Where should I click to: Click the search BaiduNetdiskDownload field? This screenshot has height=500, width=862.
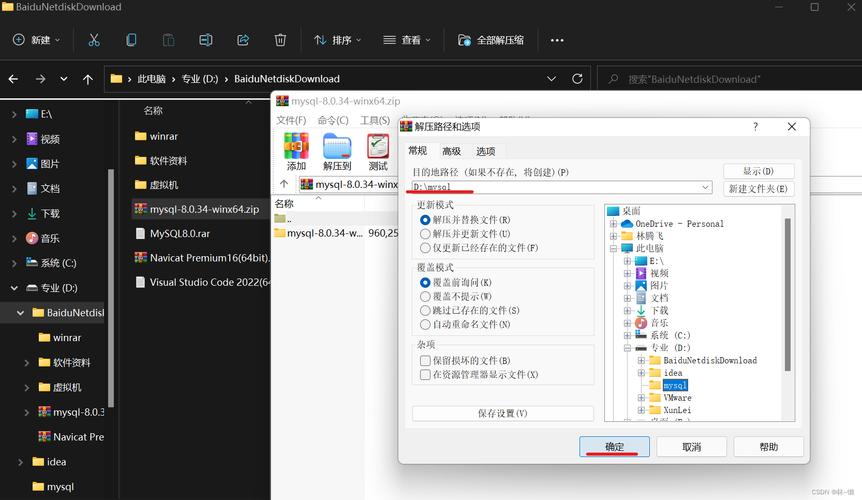click(730, 79)
